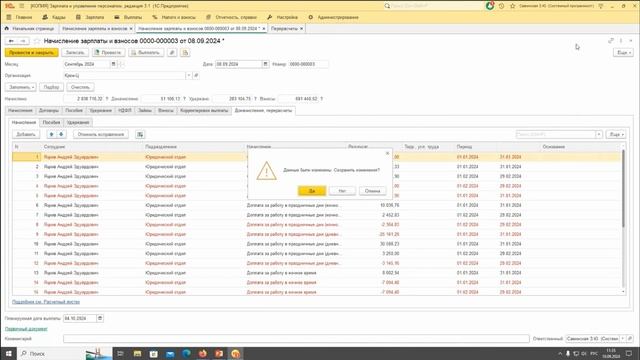
Task: Open the calendar for Планируемая дата выплаты
Action: [100, 318]
